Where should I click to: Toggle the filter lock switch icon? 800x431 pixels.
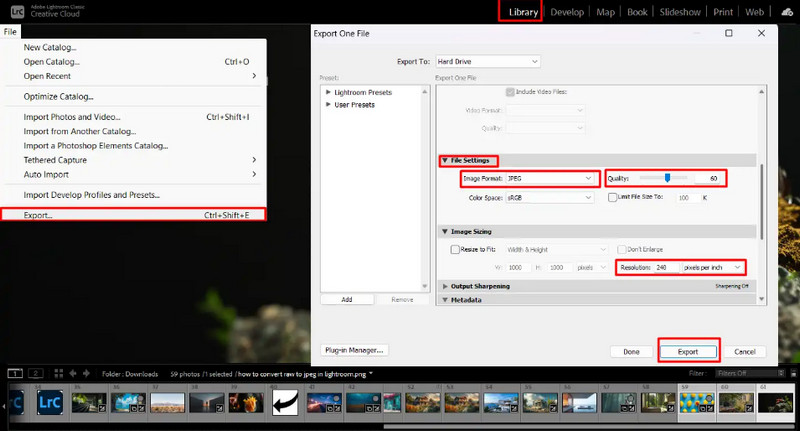(x=793, y=373)
